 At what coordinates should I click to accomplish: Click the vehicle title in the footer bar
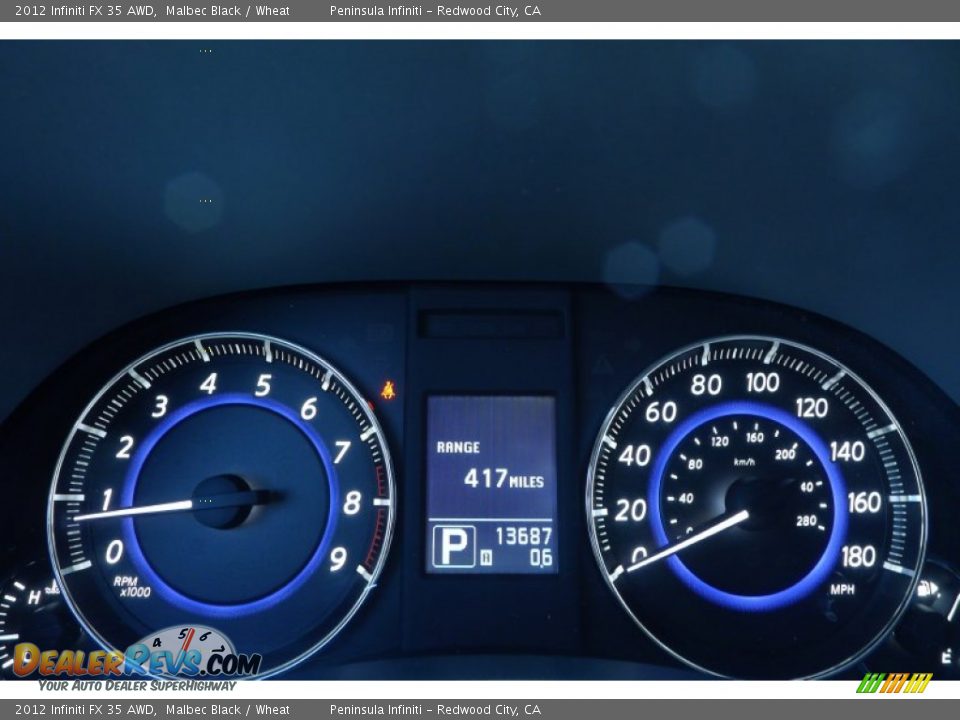pyautogui.click(x=152, y=710)
